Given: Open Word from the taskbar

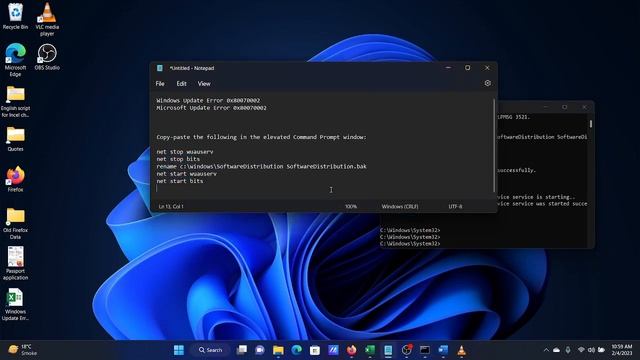Looking at the screenshot, I should [x=443, y=350].
